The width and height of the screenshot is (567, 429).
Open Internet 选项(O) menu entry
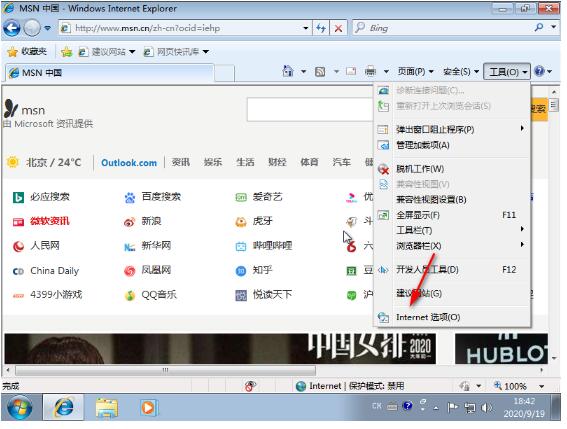[x=452, y=317]
